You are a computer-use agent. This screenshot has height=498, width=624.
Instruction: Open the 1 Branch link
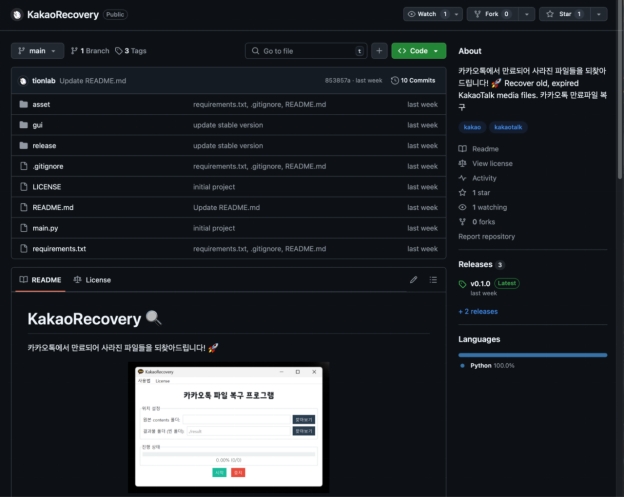[90, 50]
